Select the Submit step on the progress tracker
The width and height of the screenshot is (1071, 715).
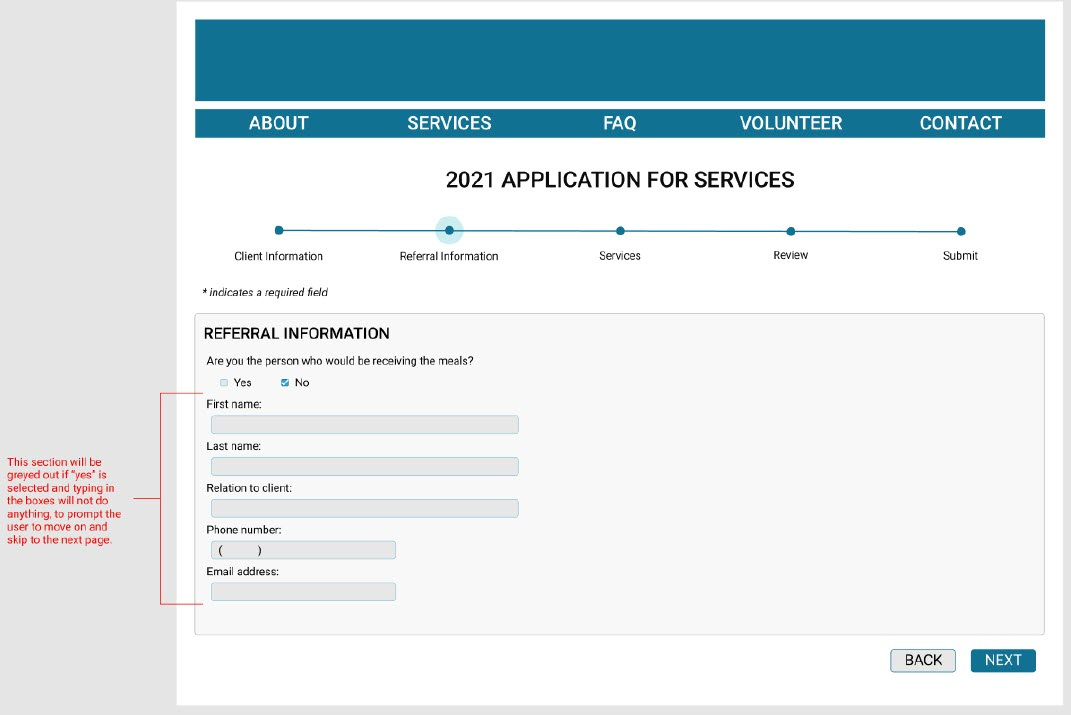coord(960,231)
